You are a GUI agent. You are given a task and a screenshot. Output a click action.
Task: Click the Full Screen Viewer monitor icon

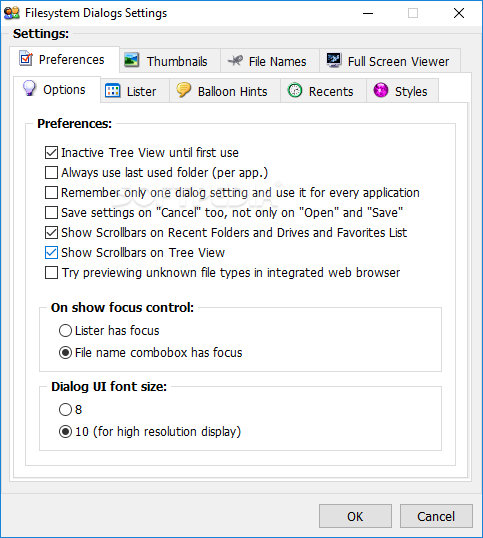pos(333,60)
